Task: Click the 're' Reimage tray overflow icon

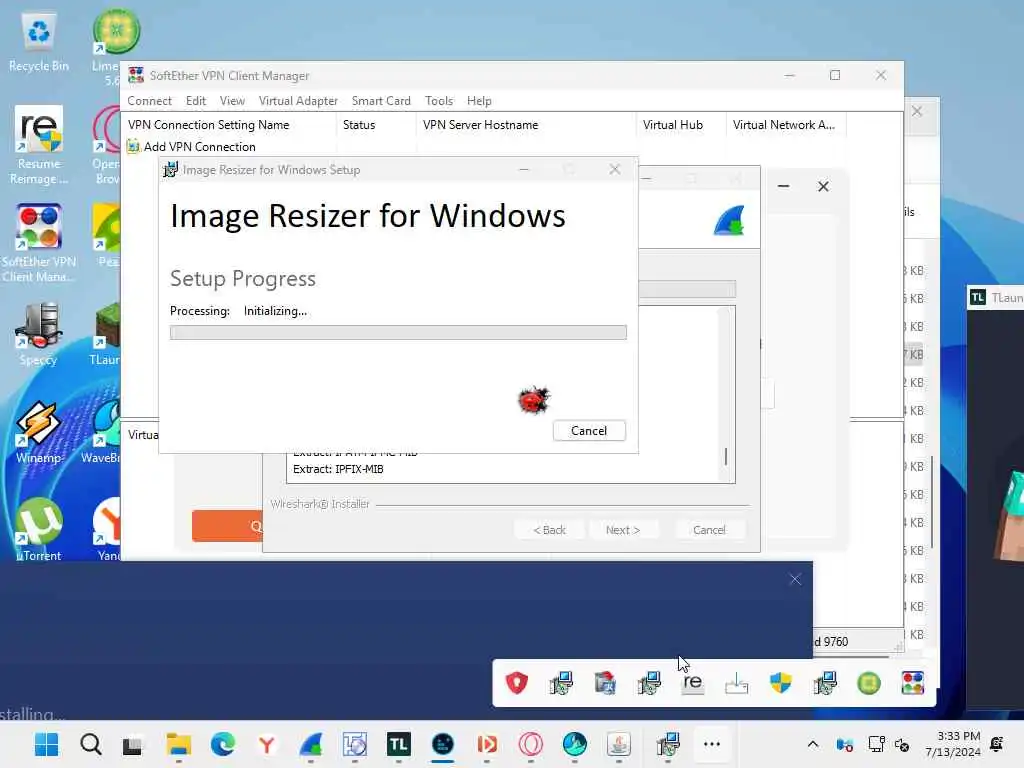Action: click(x=692, y=683)
